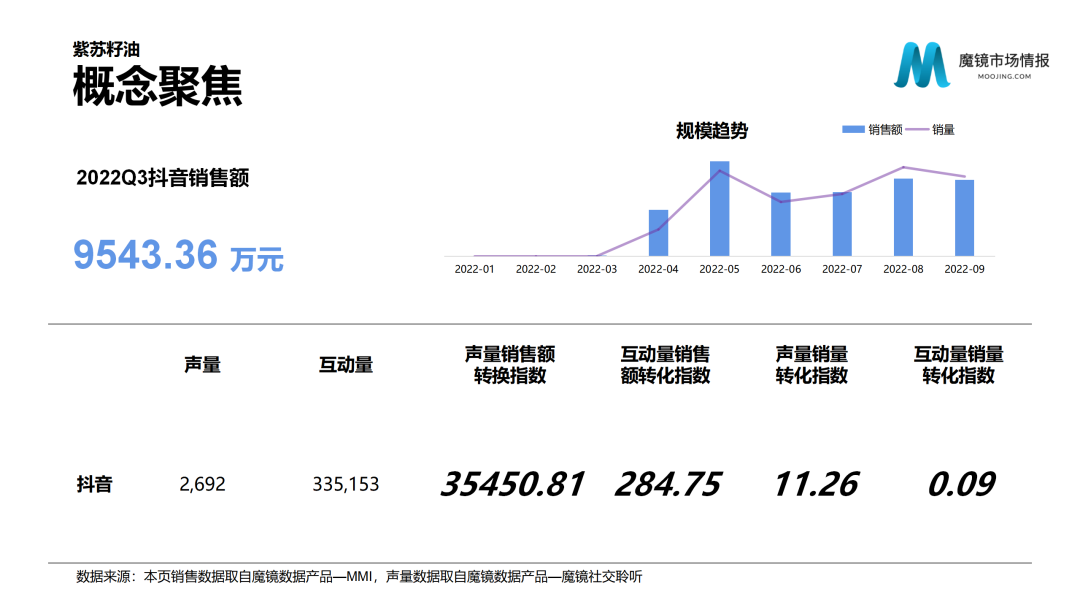Select the 2022-05 sales bar

(720, 209)
